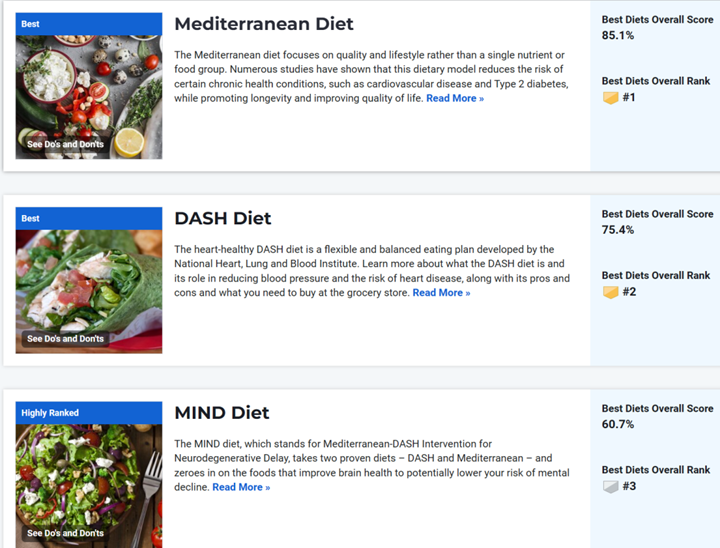Click Read More for MIND Diet
The image size is (720, 548).
pyautogui.click(x=241, y=487)
